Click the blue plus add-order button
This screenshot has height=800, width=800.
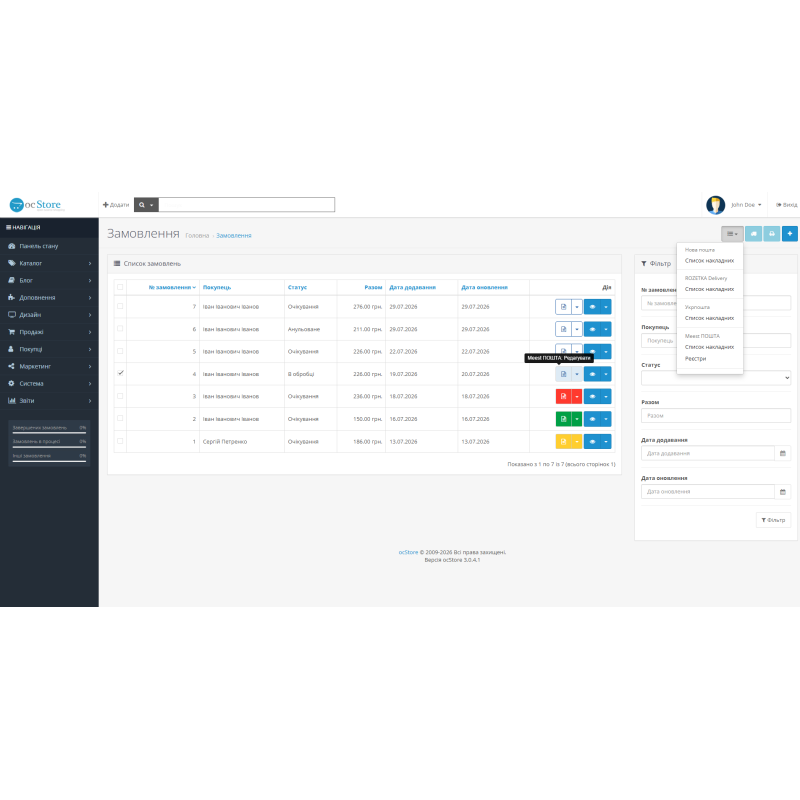[x=789, y=234]
